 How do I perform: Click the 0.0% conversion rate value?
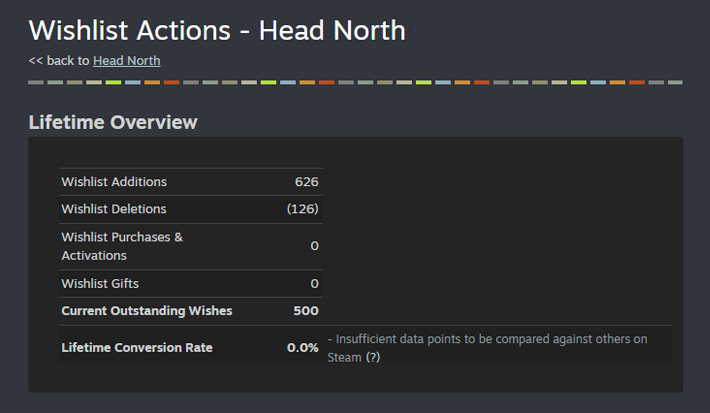point(303,348)
